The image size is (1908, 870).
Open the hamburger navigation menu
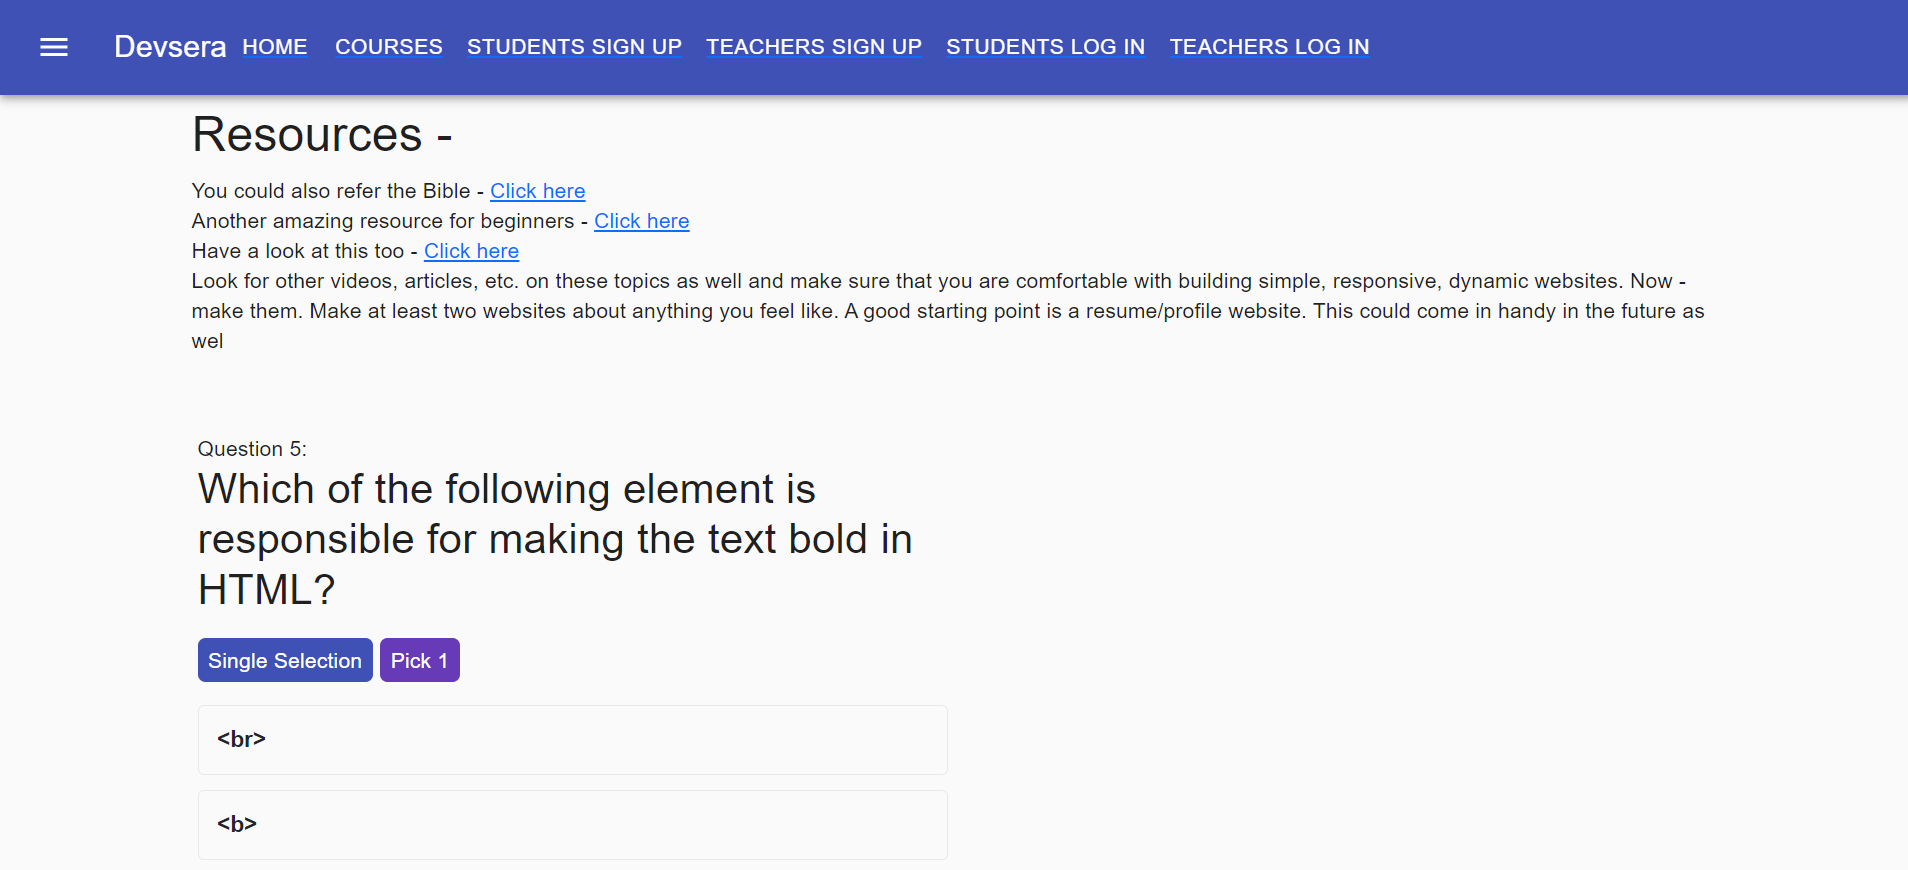click(x=54, y=47)
